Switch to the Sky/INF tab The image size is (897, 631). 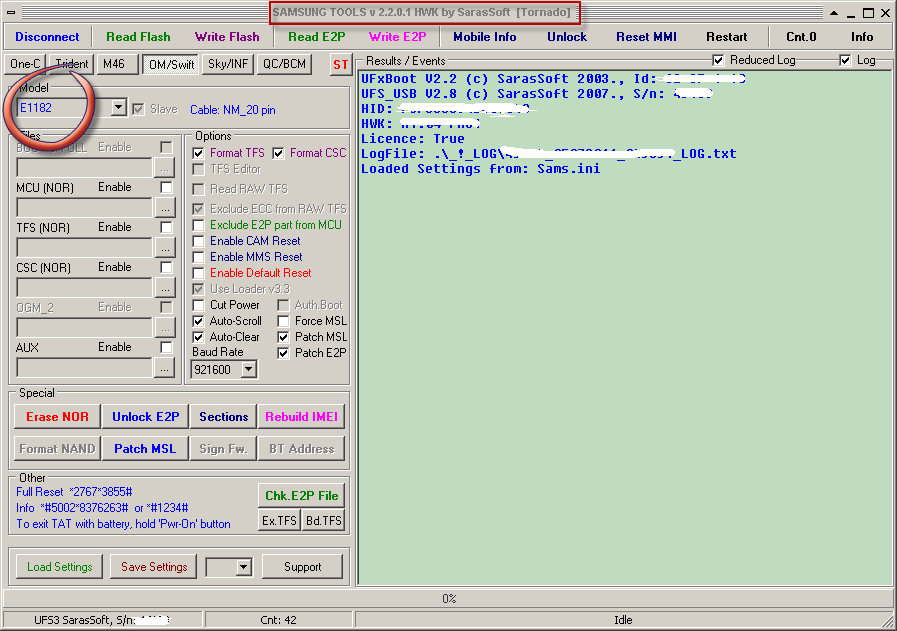[x=228, y=64]
